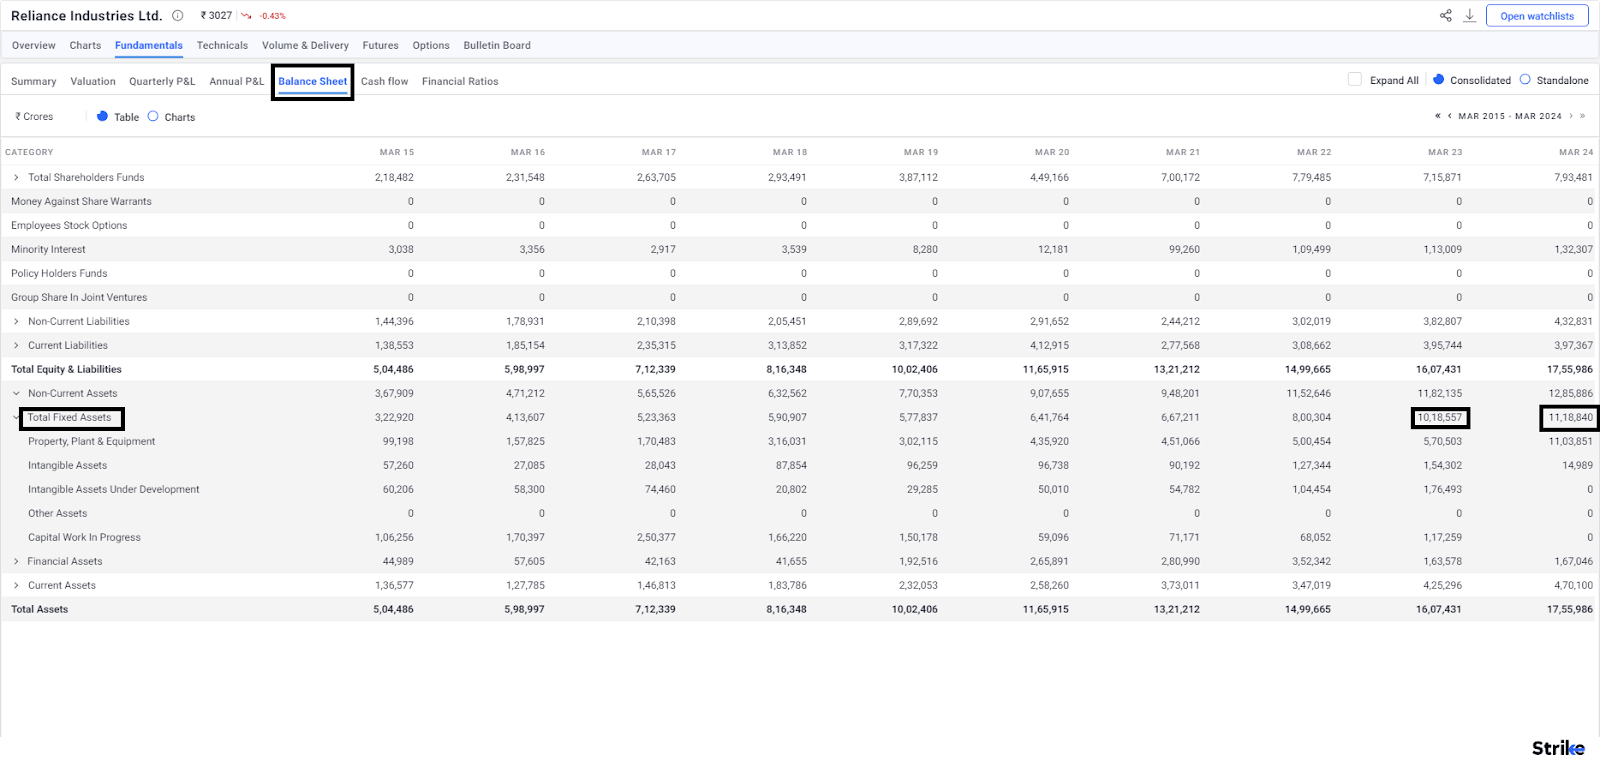Click the share icon at top right

click(1445, 16)
